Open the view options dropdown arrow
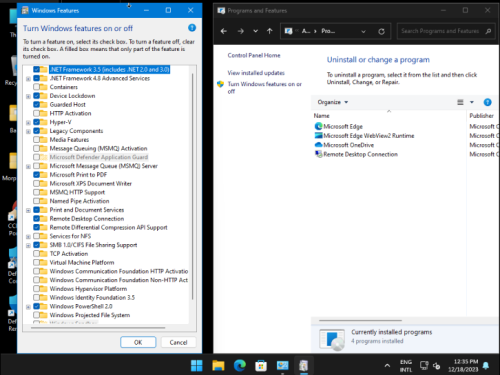 pyautogui.click(x=472, y=102)
